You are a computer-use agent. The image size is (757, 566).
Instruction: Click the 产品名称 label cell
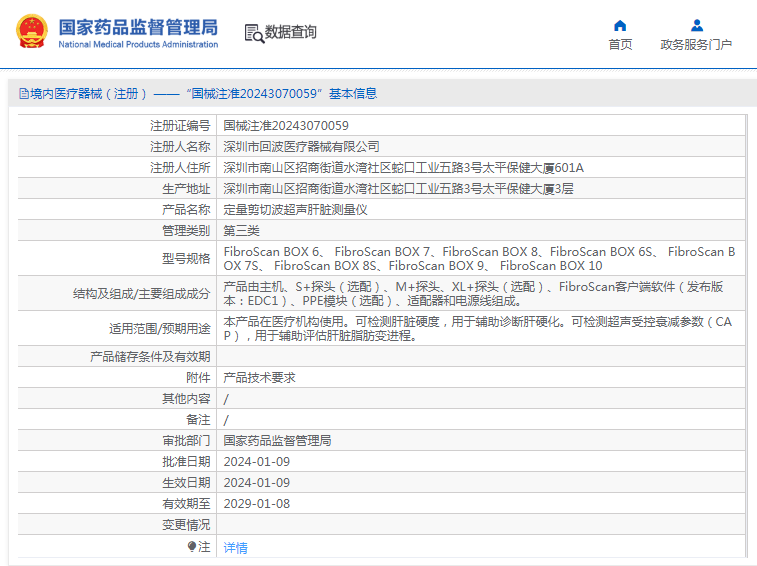pos(117,210)
